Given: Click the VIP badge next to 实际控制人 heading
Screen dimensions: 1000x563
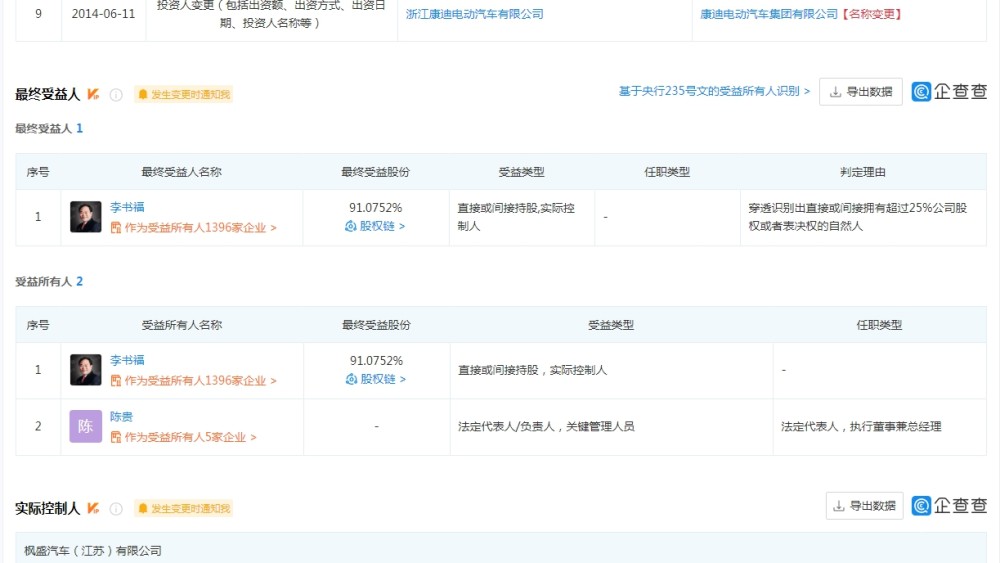Looking at the screenshot, I should tap(93, 508).
